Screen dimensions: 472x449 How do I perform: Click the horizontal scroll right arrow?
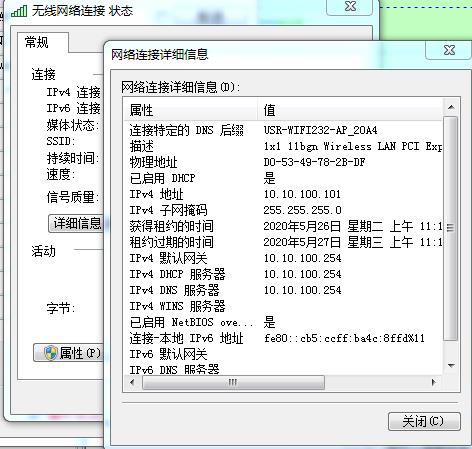[x=434, y=382]
